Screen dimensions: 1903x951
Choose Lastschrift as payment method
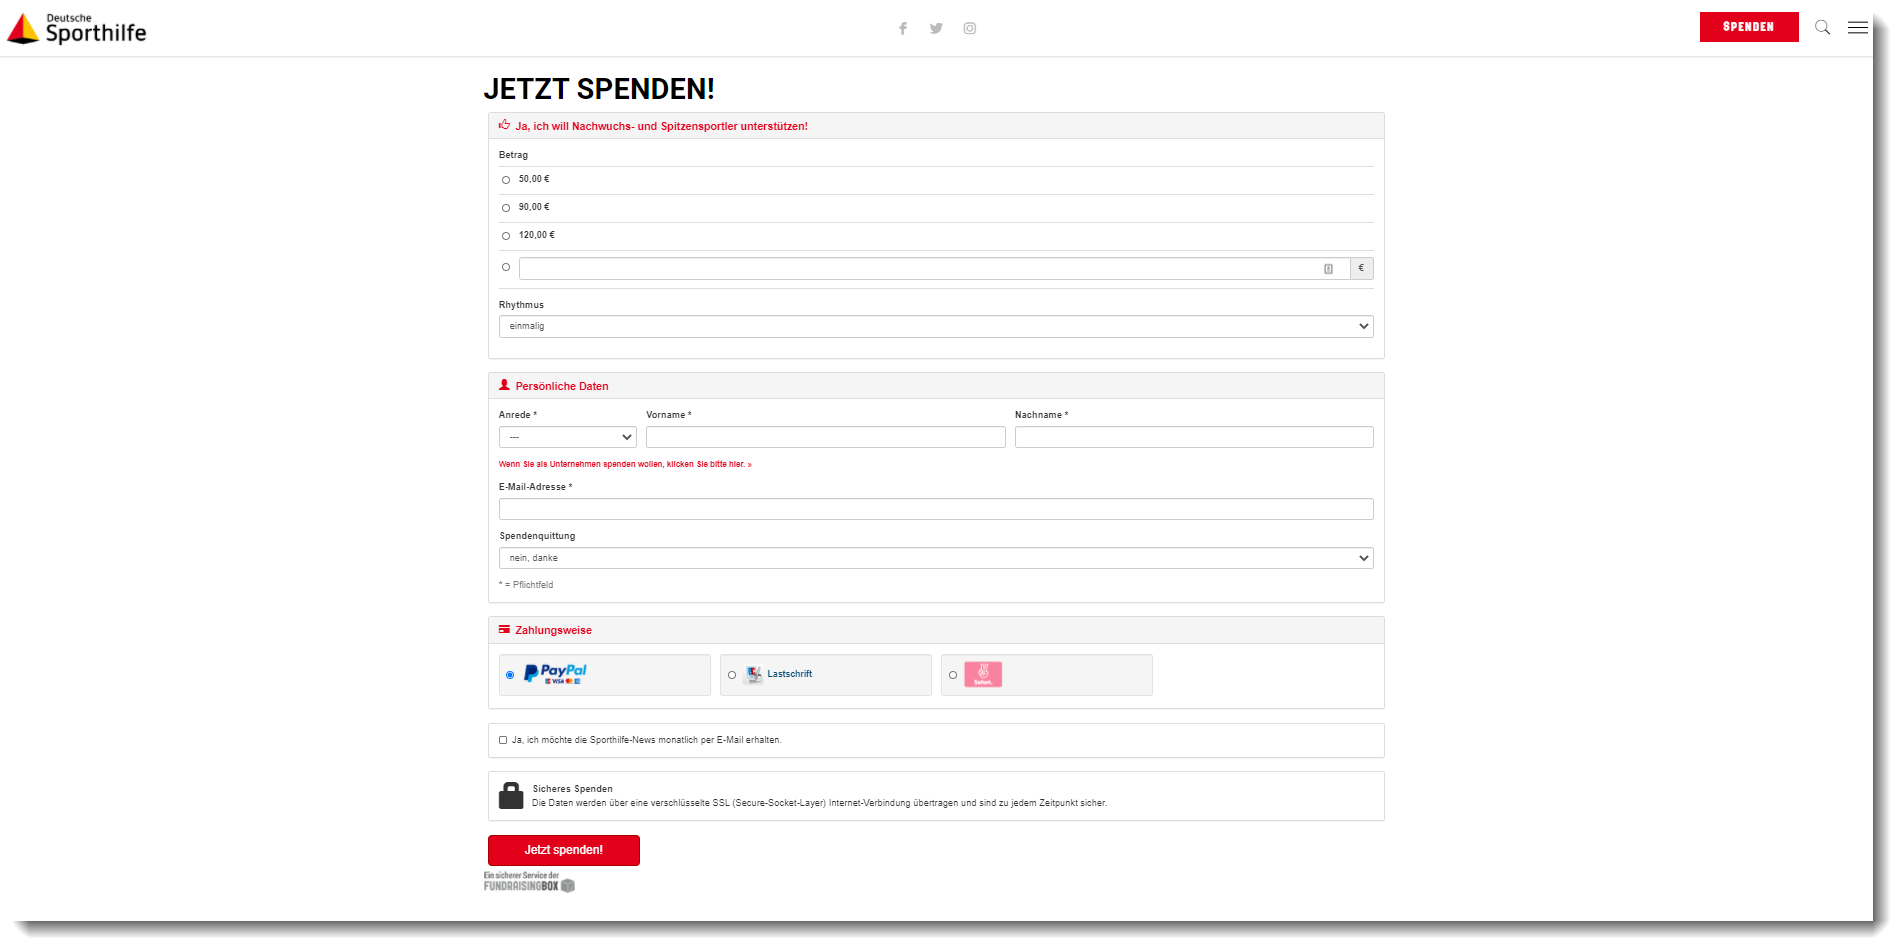tap(731, 674)
